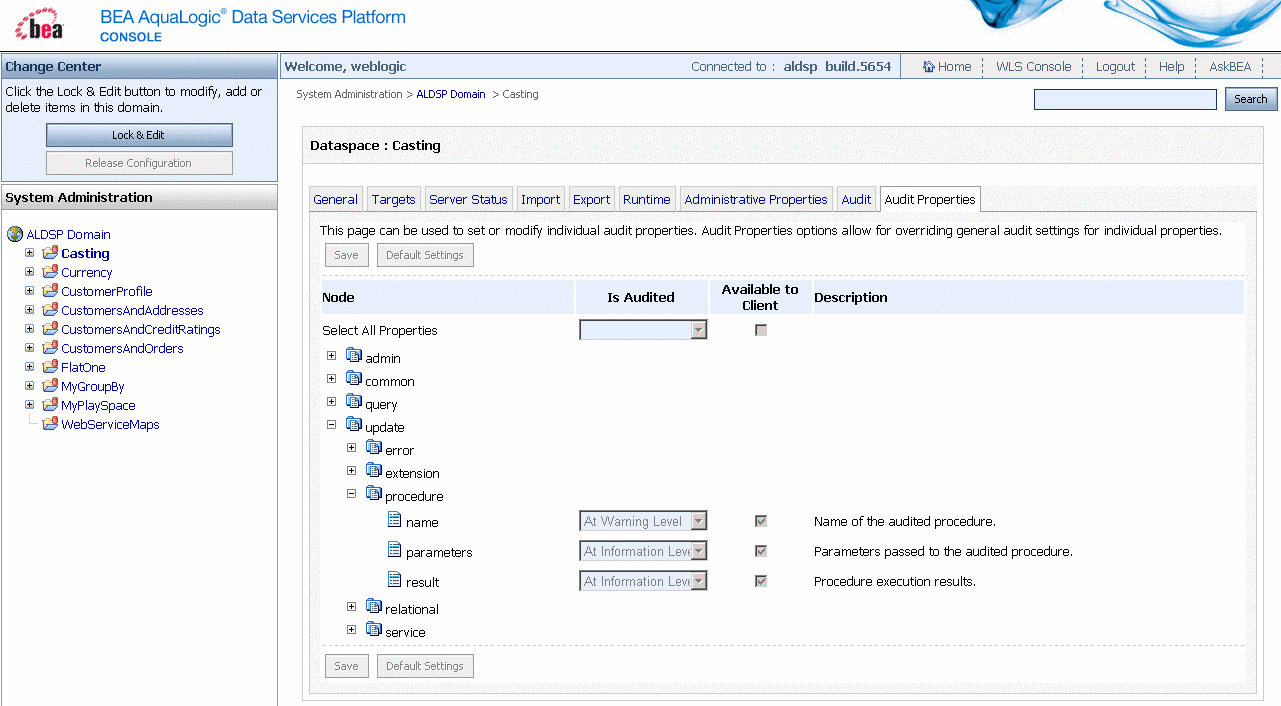Switch to the Runtime tab
Image resolution: width=1281 pixels, height=706 pixels.
(647, 199)
